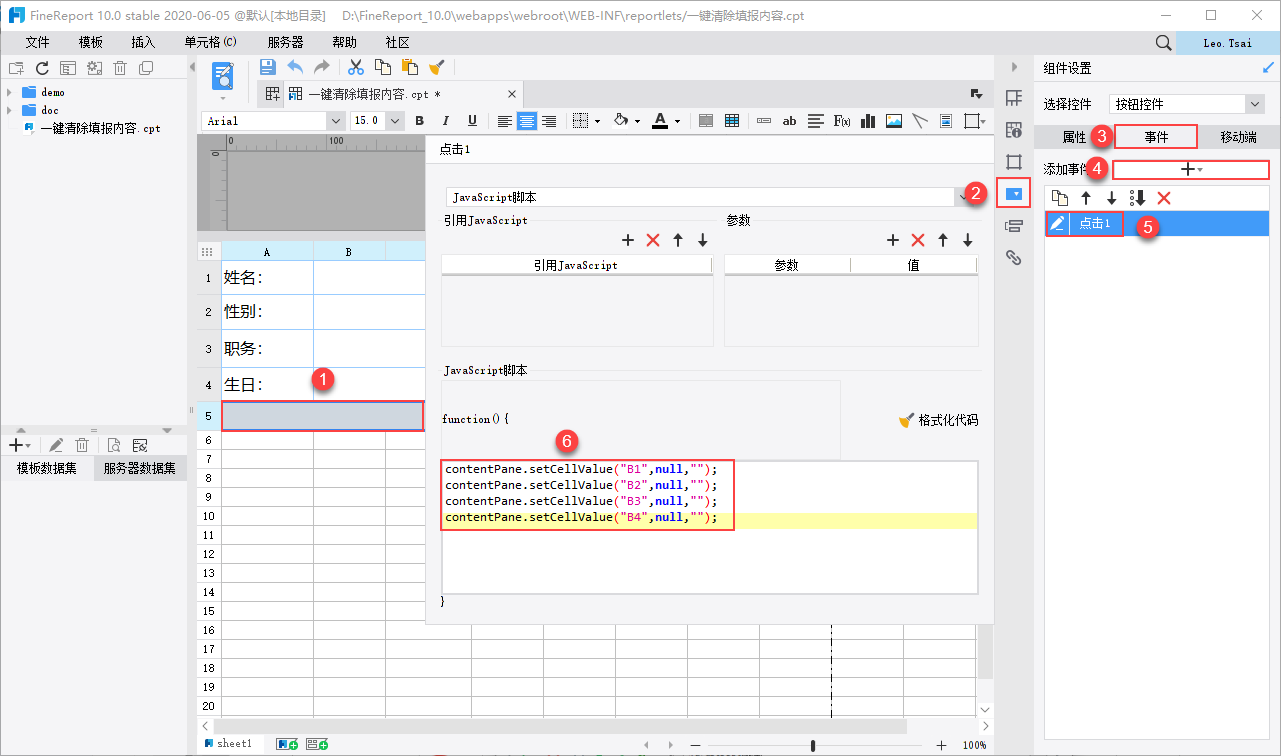Click the Undo arrow icon
This screenshot has width=1281, height=756.
[295, 67]
